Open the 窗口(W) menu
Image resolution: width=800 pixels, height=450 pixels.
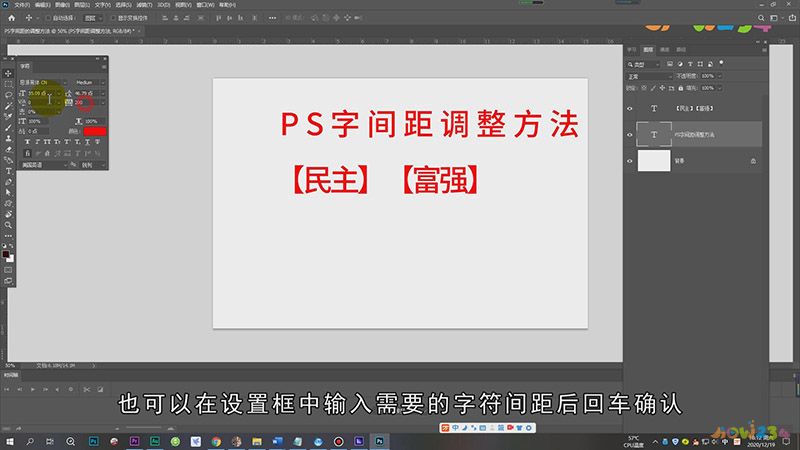click(205, 5)
